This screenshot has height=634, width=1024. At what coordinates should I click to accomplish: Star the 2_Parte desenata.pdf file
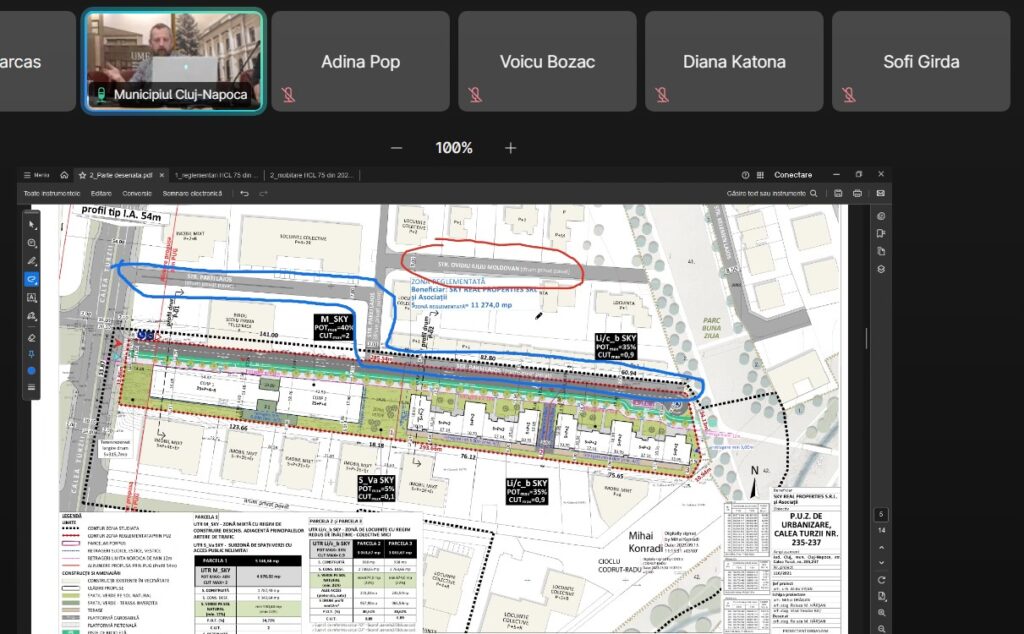[83, 174]
